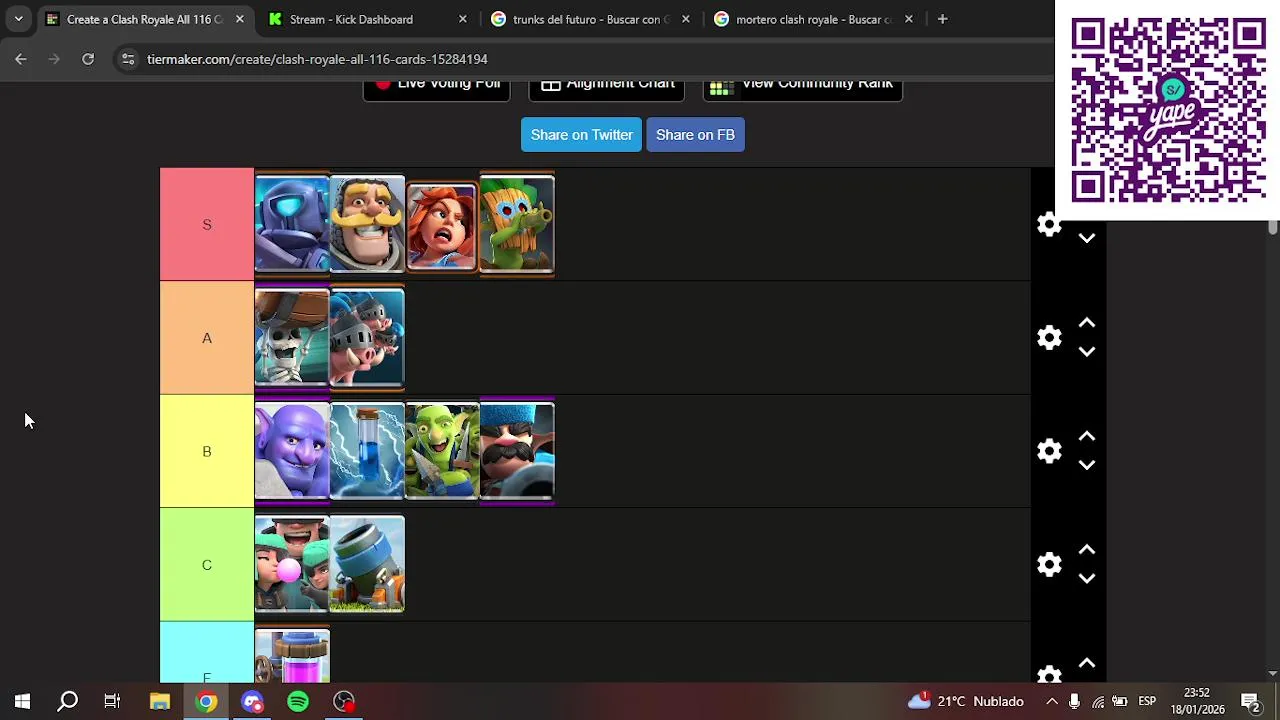Move A tier row up with chevron
1280x720 pixels.
pos(1087,323)
